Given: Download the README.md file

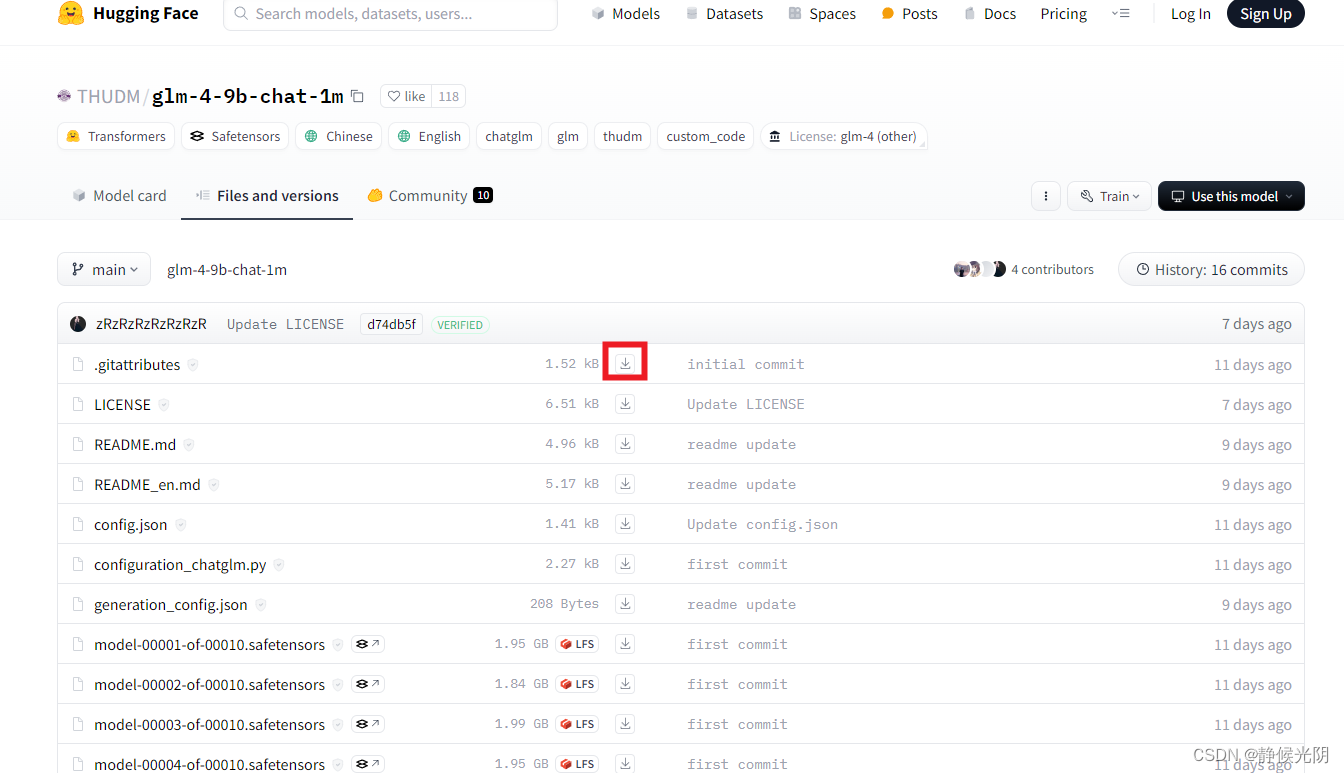Looking at the screenshot, I should click(x=625, y=444).
